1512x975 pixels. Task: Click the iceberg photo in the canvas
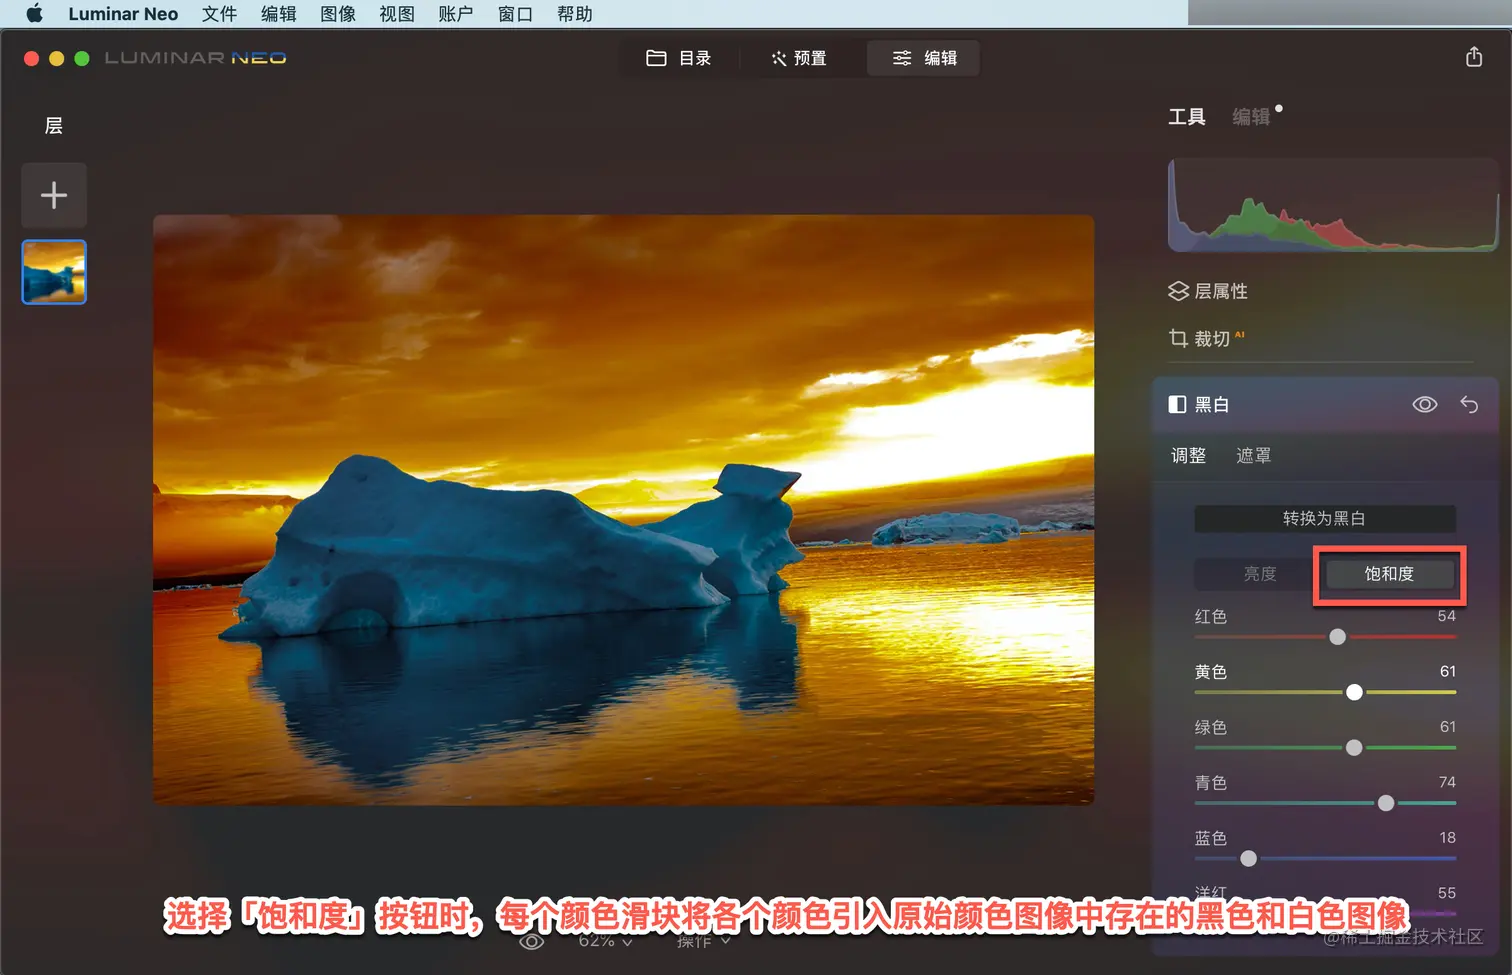tap(624, 510)
